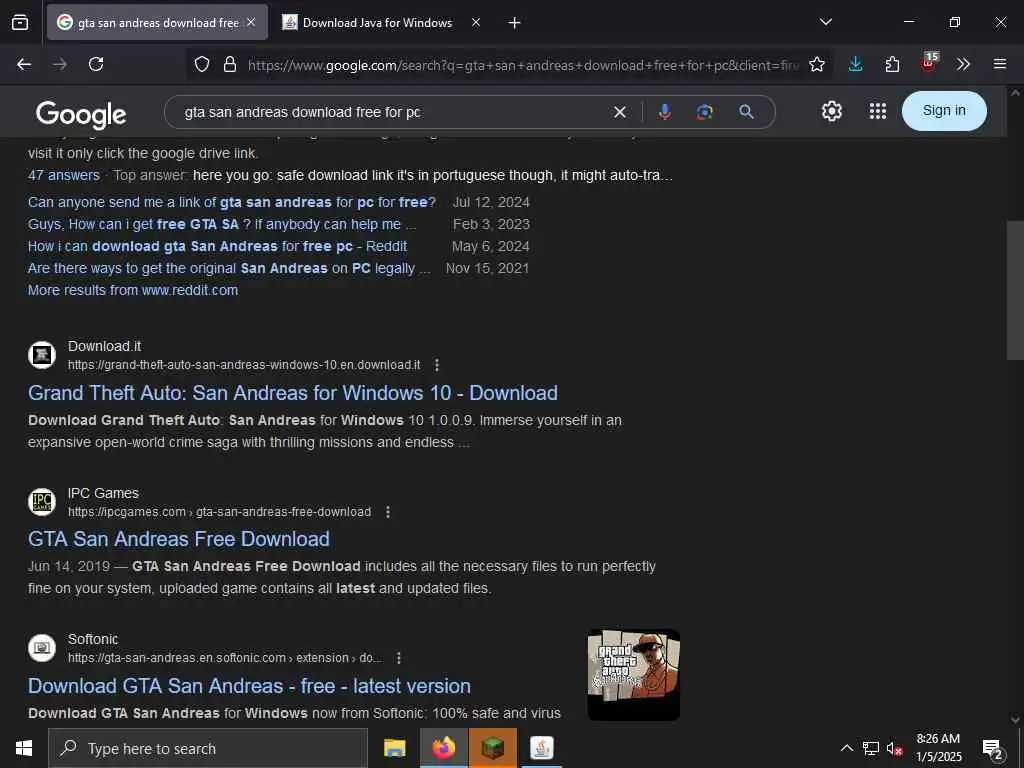Click Download.it URL text under site name
This screenshot has height=768, width=1024.
(244, 365)
